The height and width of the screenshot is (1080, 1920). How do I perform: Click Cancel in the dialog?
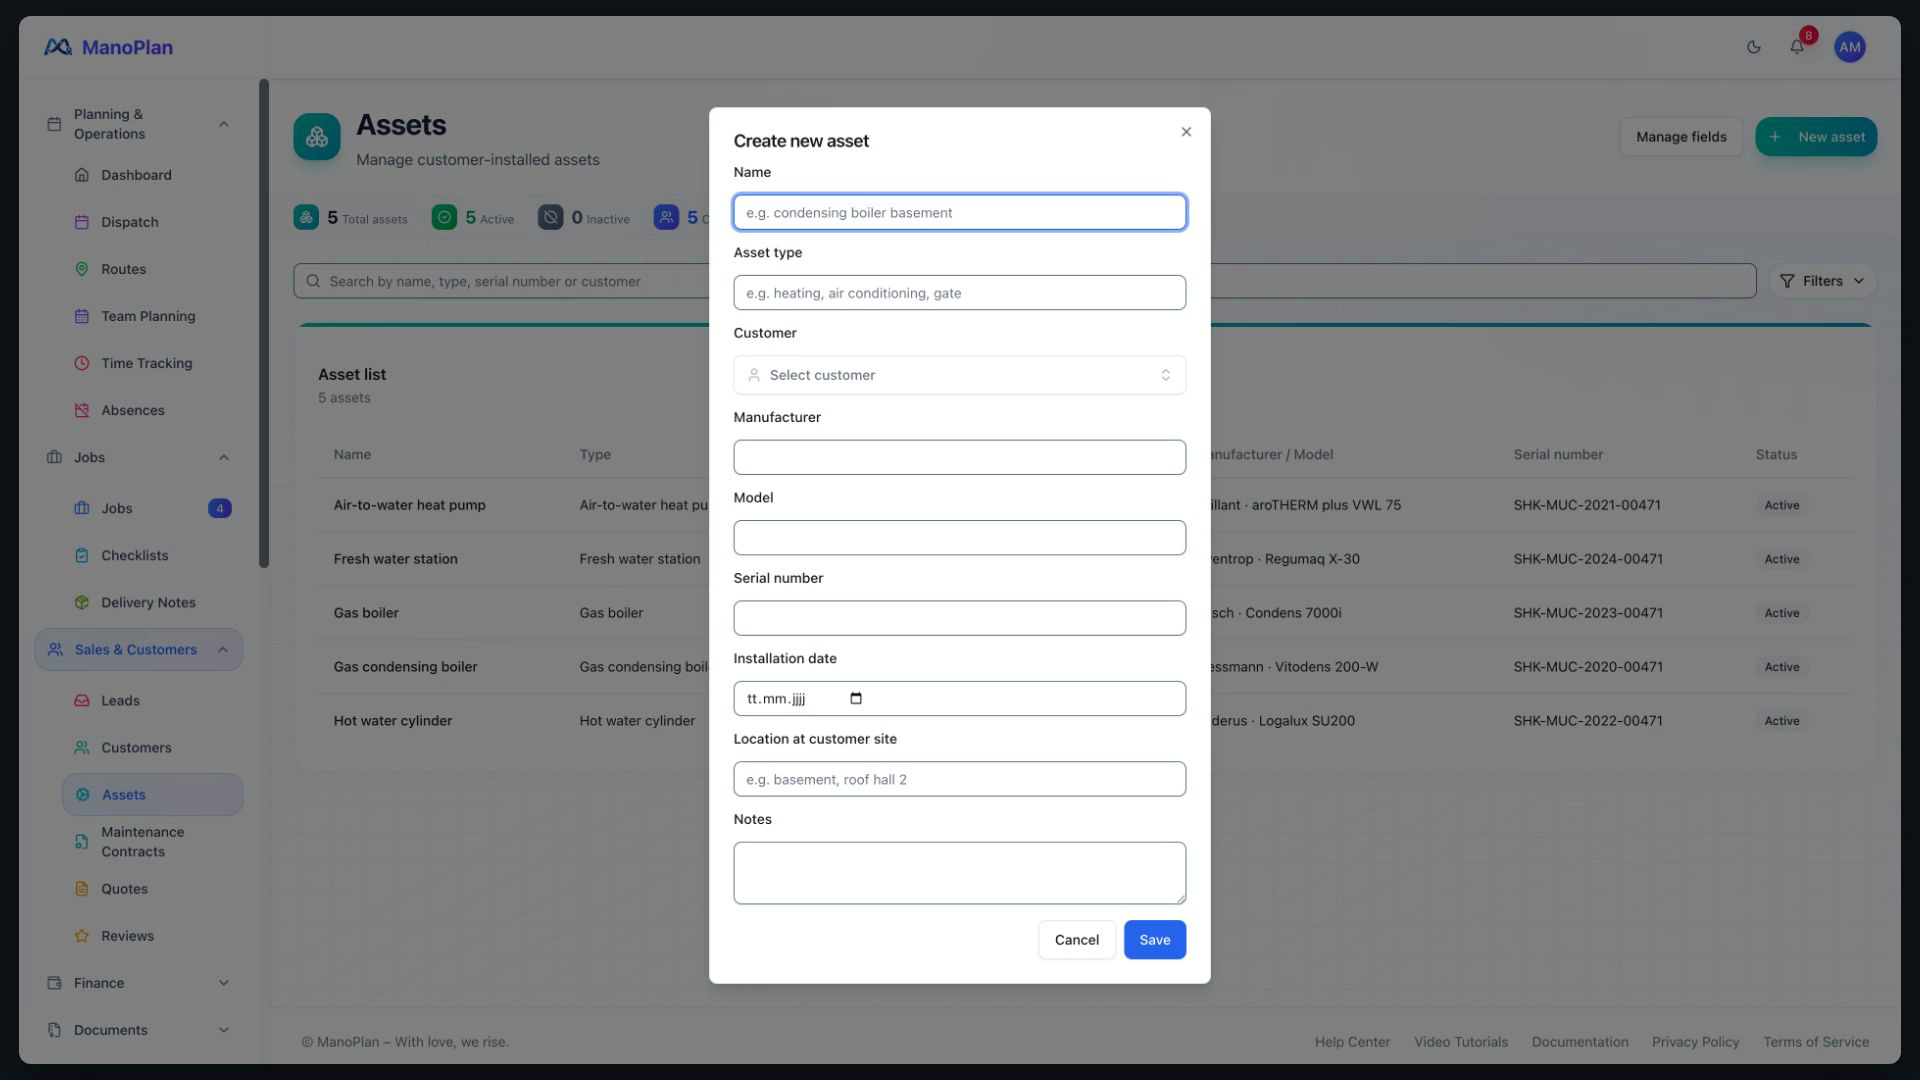point(1076,940)
